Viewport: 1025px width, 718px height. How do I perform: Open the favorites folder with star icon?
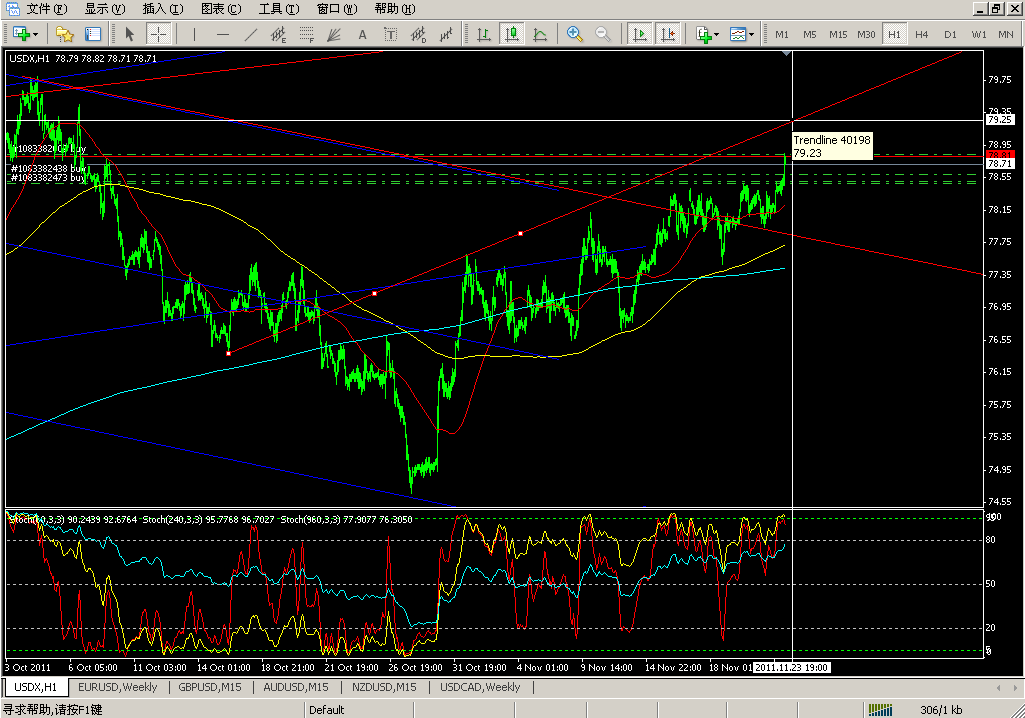coord(65,34)
